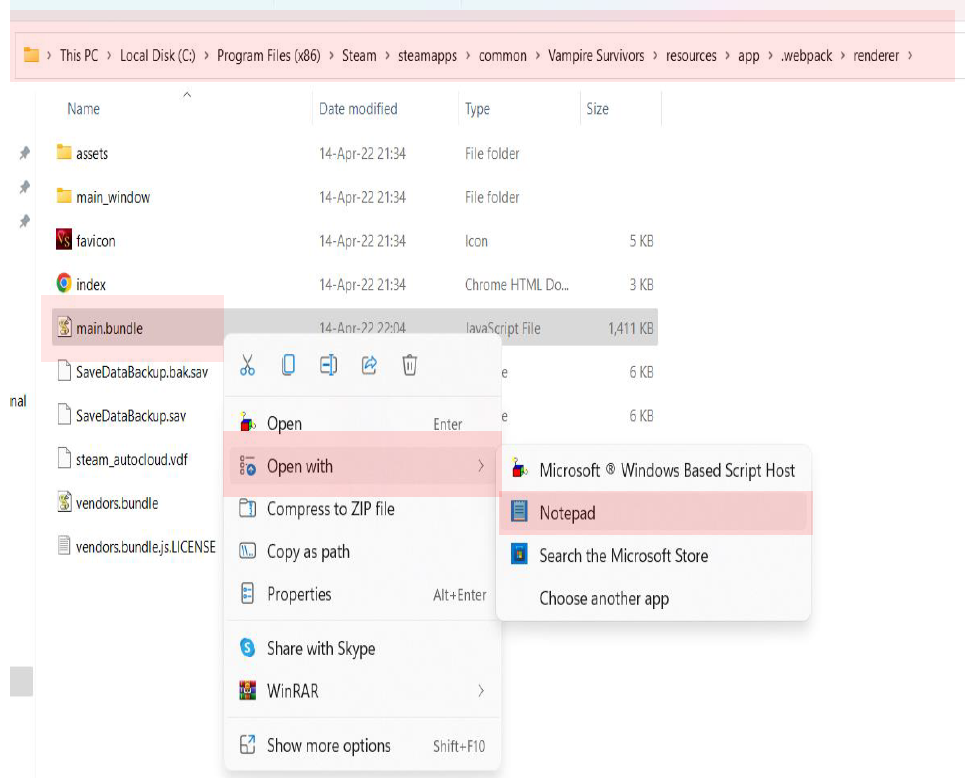The height and width of the screenshot is (778, 965).
Task: Click the main.bundle script file icon
Action: [64, 326]
